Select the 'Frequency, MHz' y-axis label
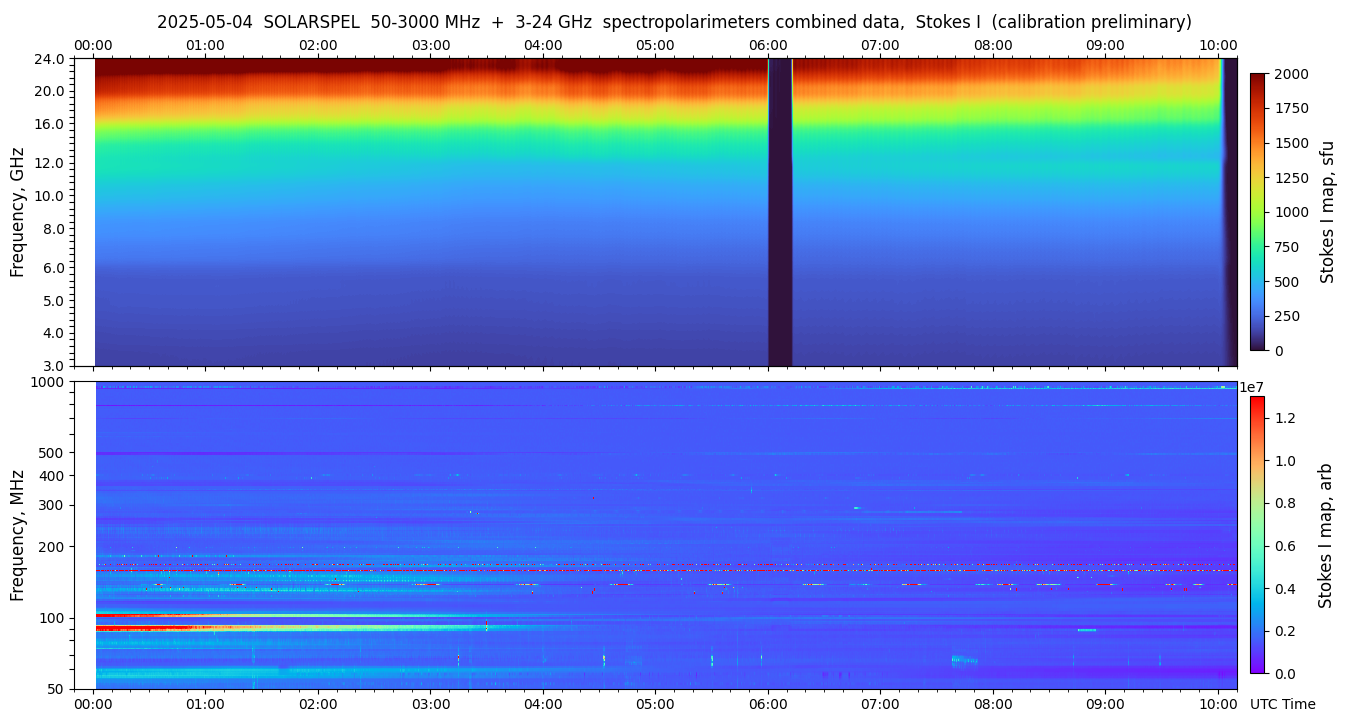 point(17,535)
